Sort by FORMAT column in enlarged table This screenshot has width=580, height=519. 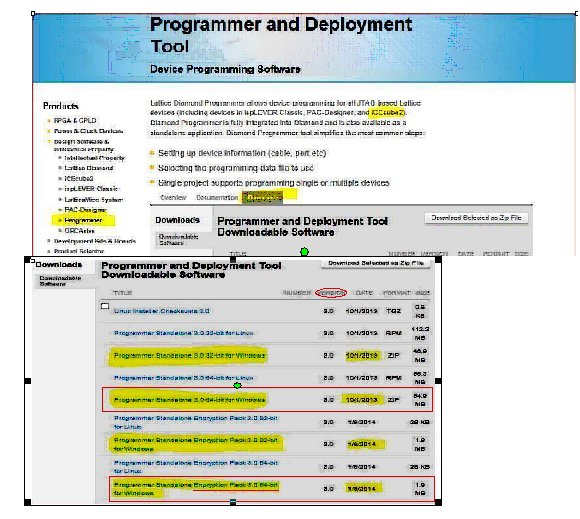397,293
